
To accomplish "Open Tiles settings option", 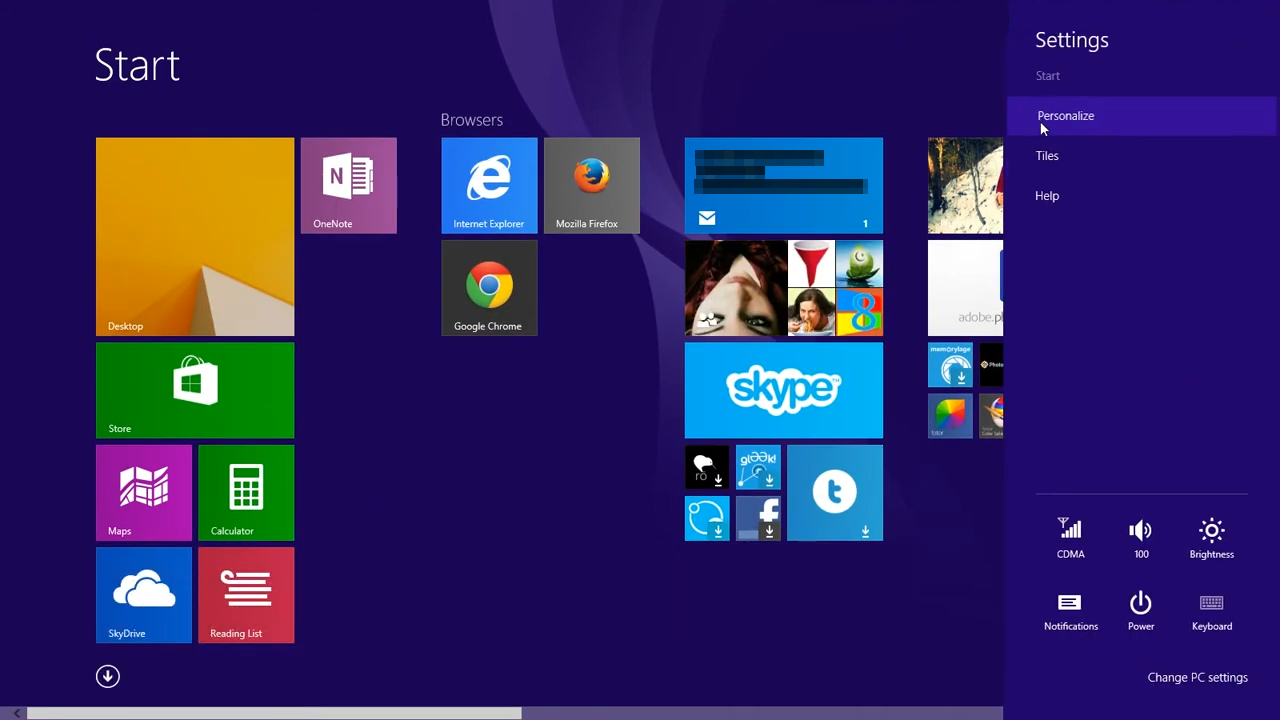I will (x=1047, y=156).
